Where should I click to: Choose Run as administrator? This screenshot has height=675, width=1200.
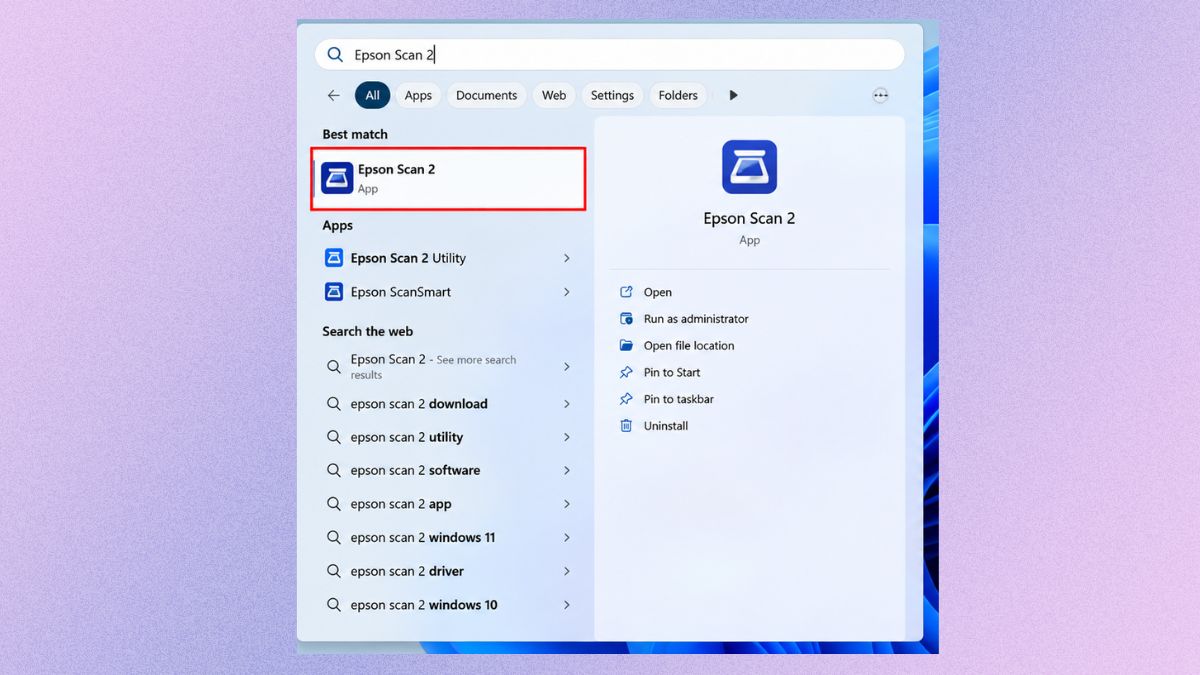(x=696, y=319)
